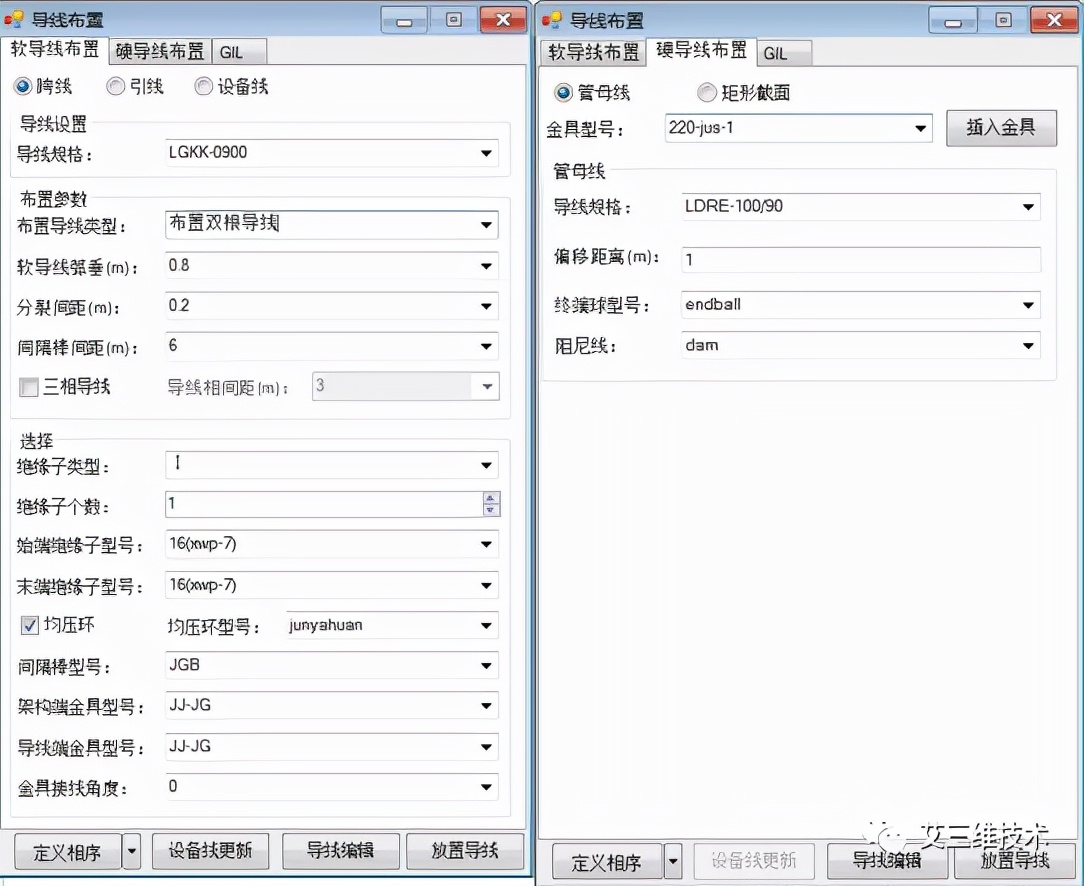Viewport: 1084px width, 886px height.
Task: Open the 金具型号 220-jus-1 dropdown
Action: (x=920, y=128)
